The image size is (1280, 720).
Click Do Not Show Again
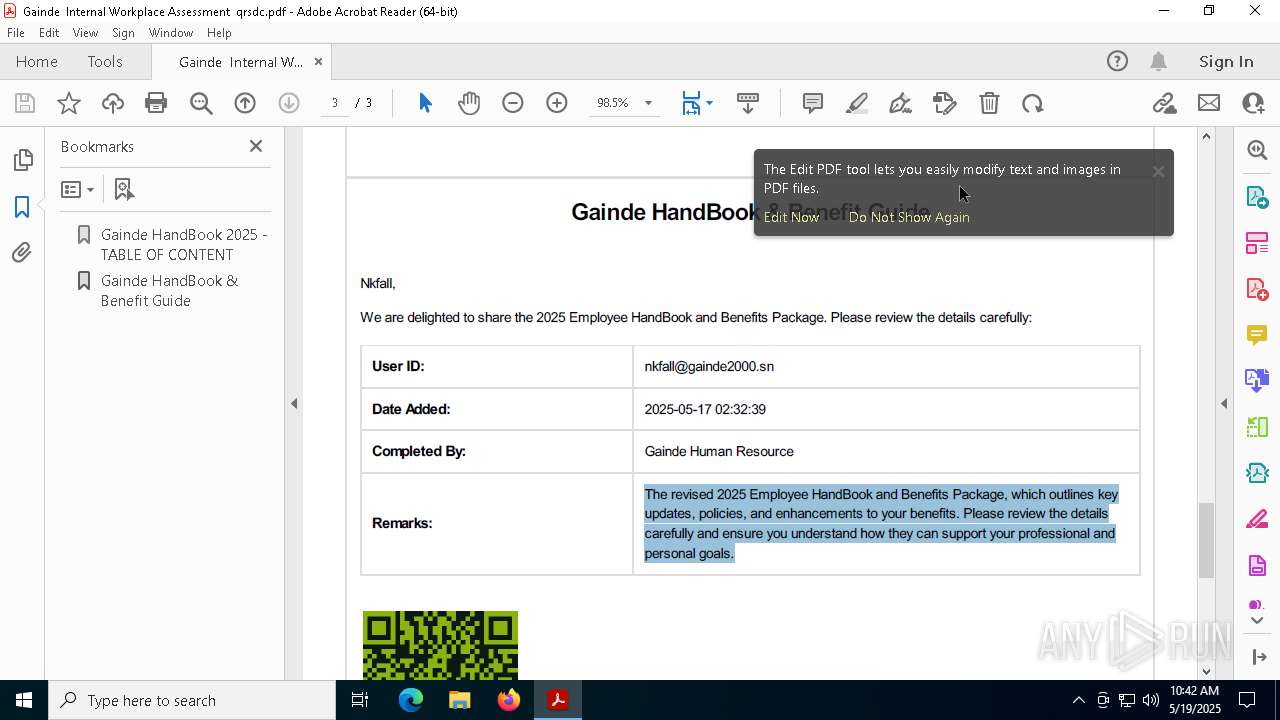pyautogui.click(x=909, y=217)
